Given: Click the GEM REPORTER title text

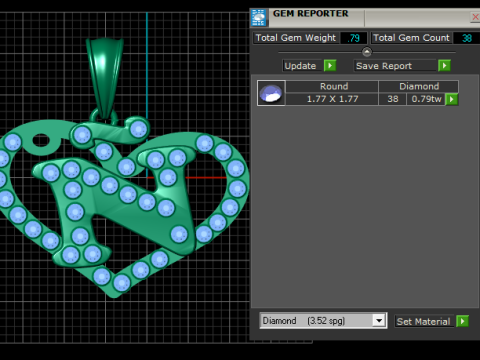Looking at the screenshot, I should tap(311, 14).
